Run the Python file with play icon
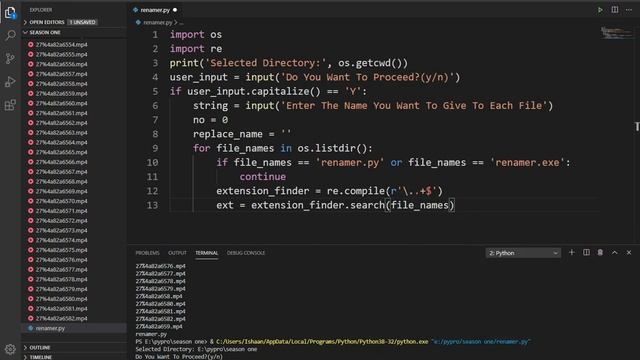 coord(600,10)
